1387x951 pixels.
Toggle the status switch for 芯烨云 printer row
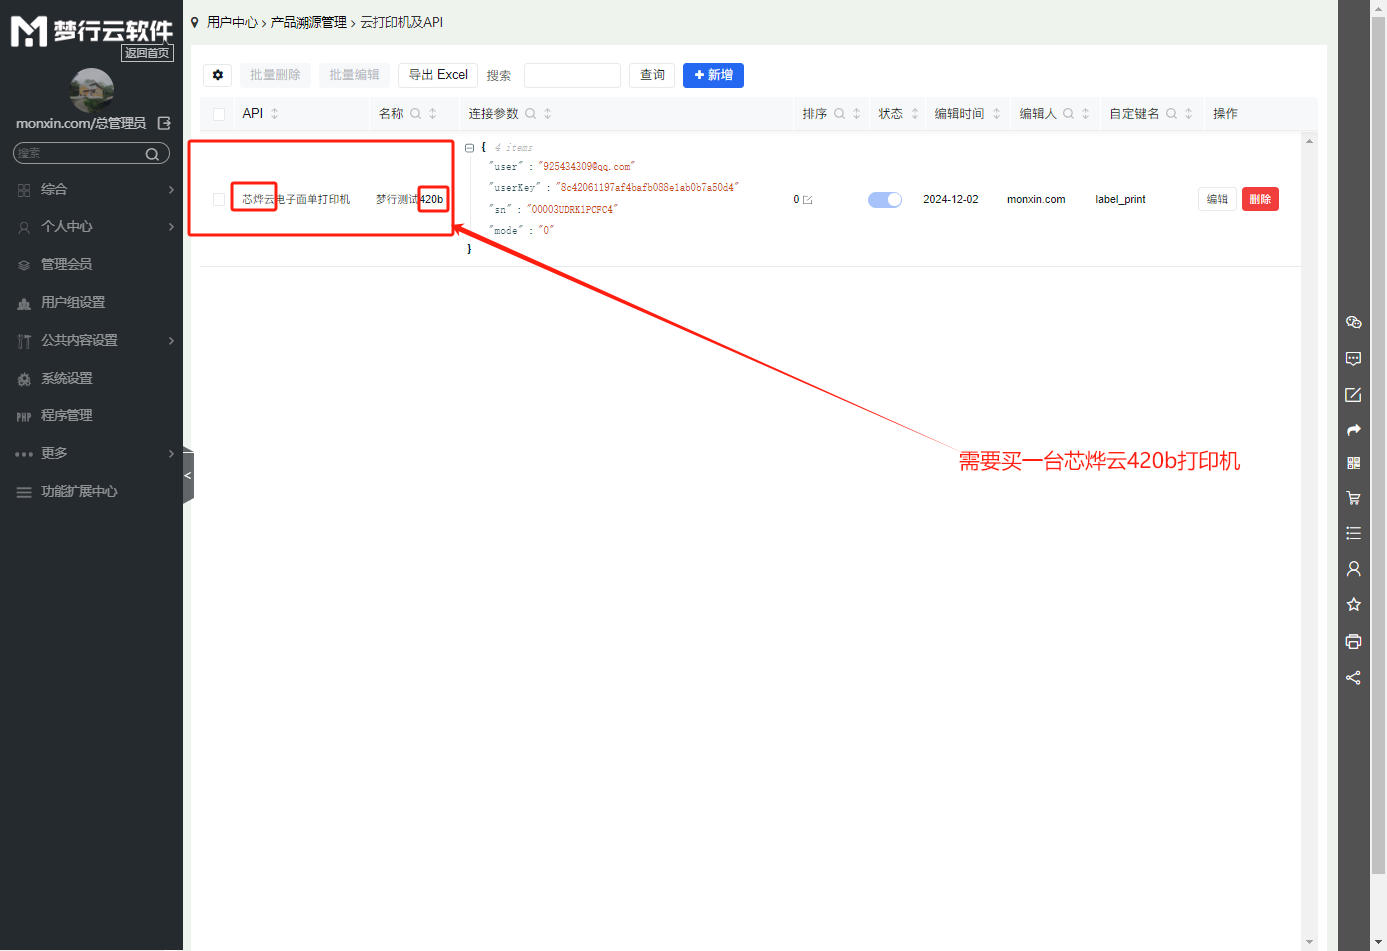click(x=885, y=199)
